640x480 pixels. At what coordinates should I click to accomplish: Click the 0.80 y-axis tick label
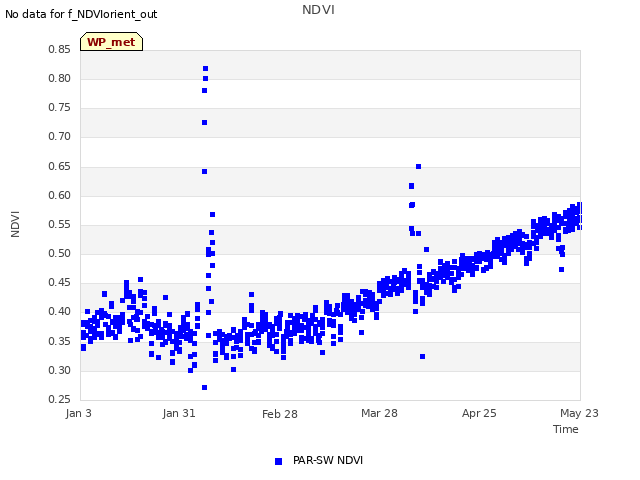coord(60,78)
